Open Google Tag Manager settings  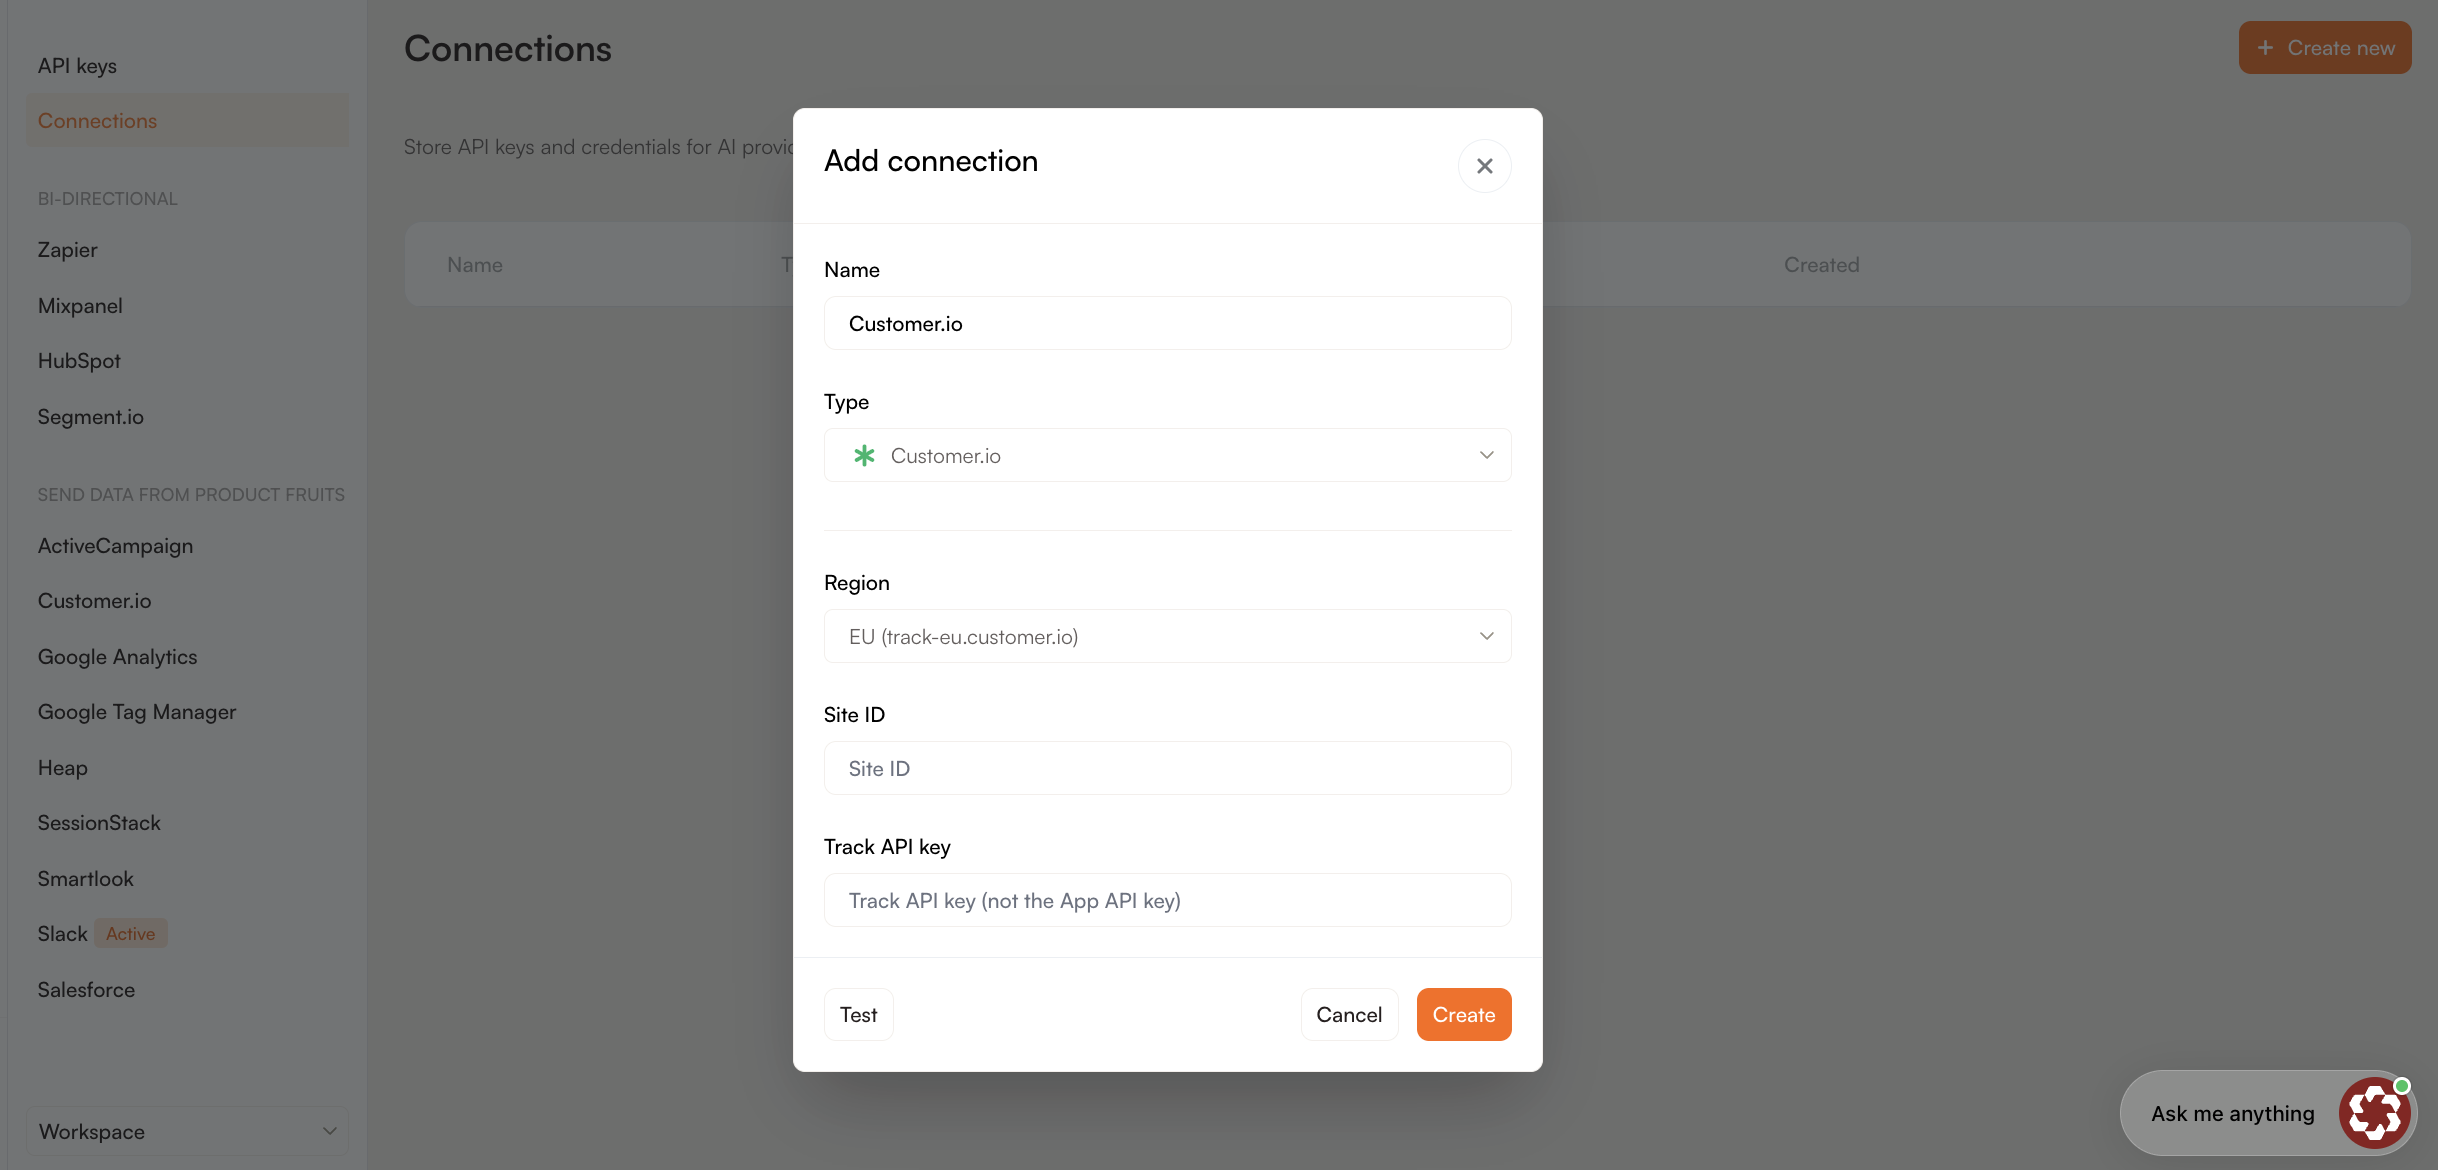(137, 712)
